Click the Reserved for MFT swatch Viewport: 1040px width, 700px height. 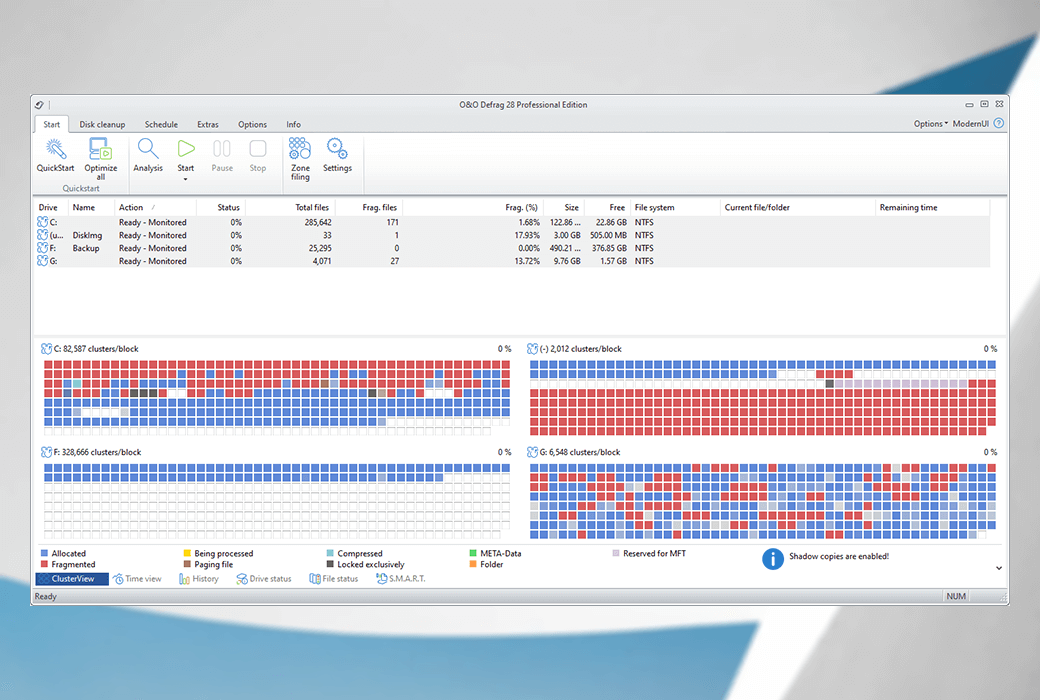[616, 553]
